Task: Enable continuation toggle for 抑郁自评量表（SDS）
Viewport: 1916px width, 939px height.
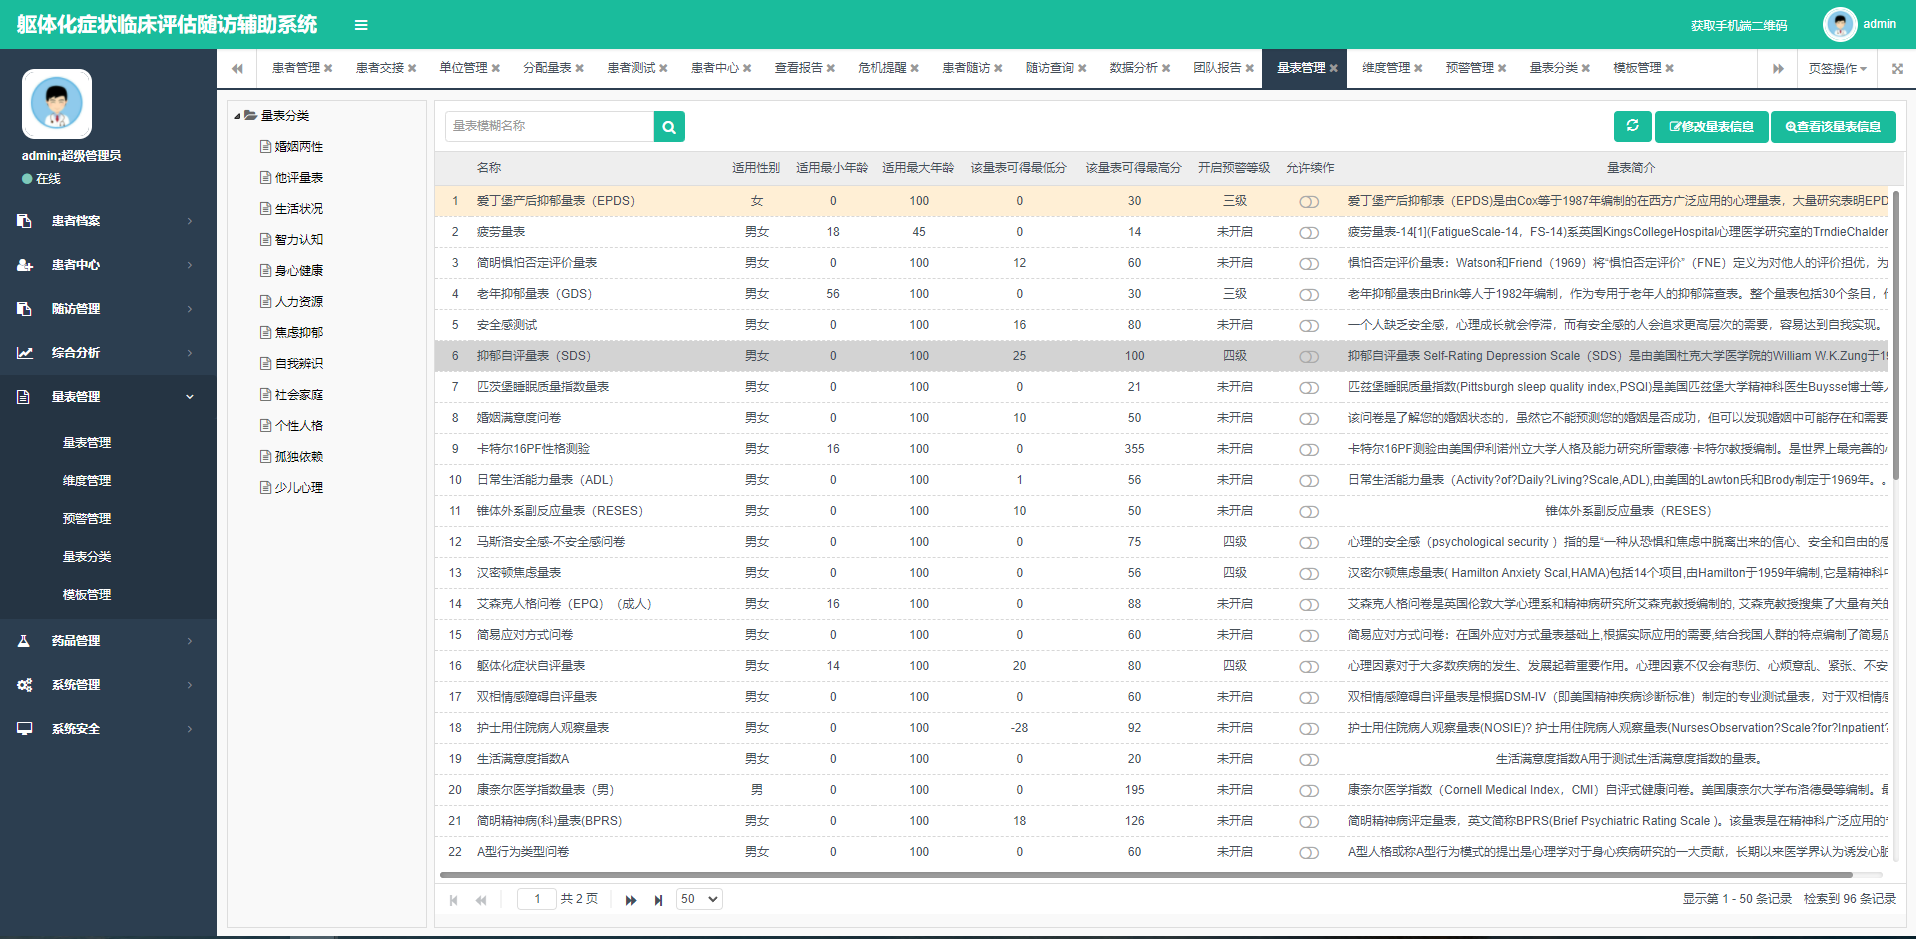Action: (x=1309, y=355)
